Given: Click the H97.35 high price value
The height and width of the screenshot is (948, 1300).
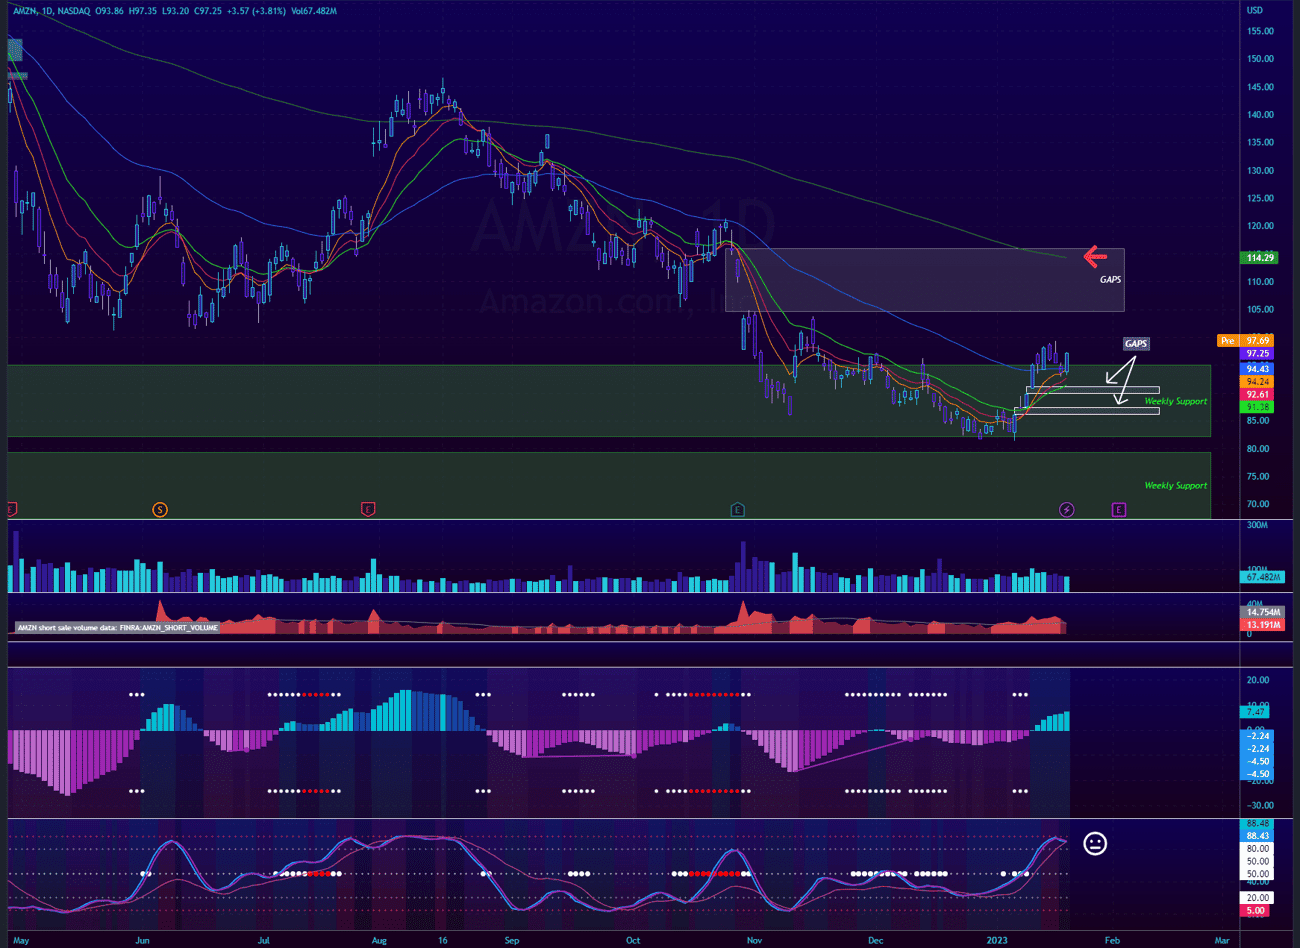Looking at the screenshot, I should [143, 11].
